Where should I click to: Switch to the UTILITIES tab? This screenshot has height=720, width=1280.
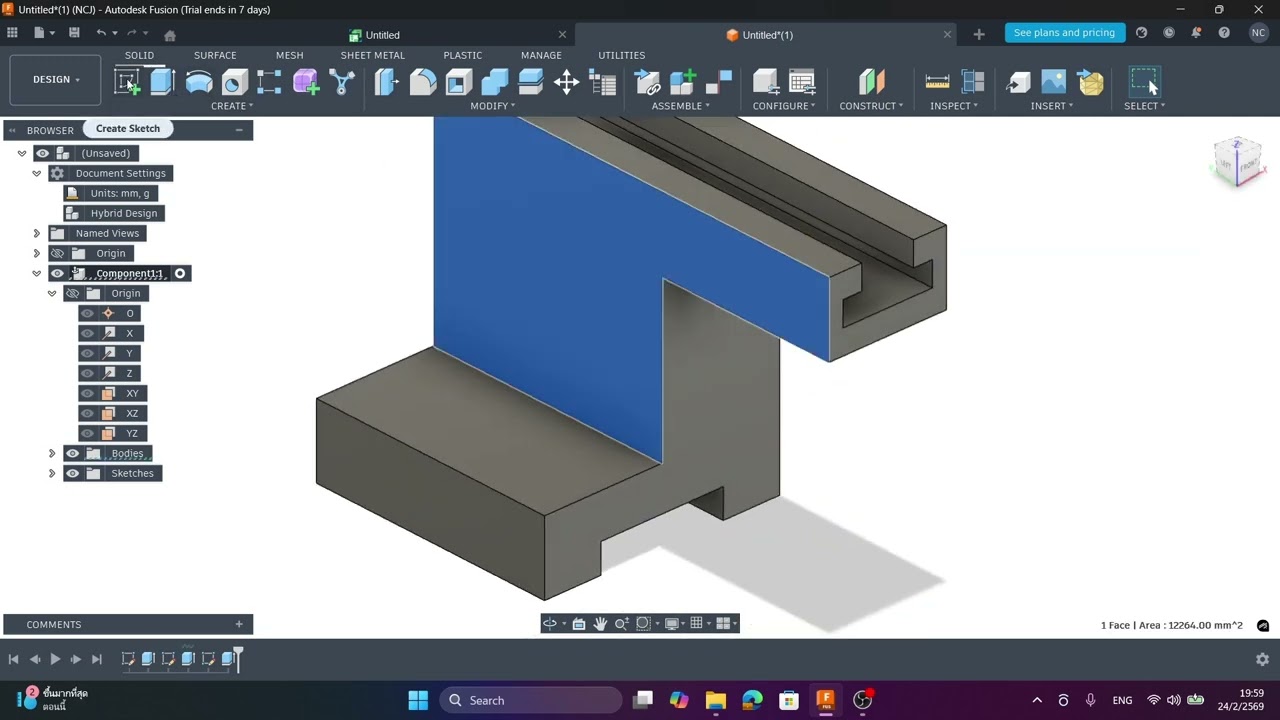tap(622, 55)
